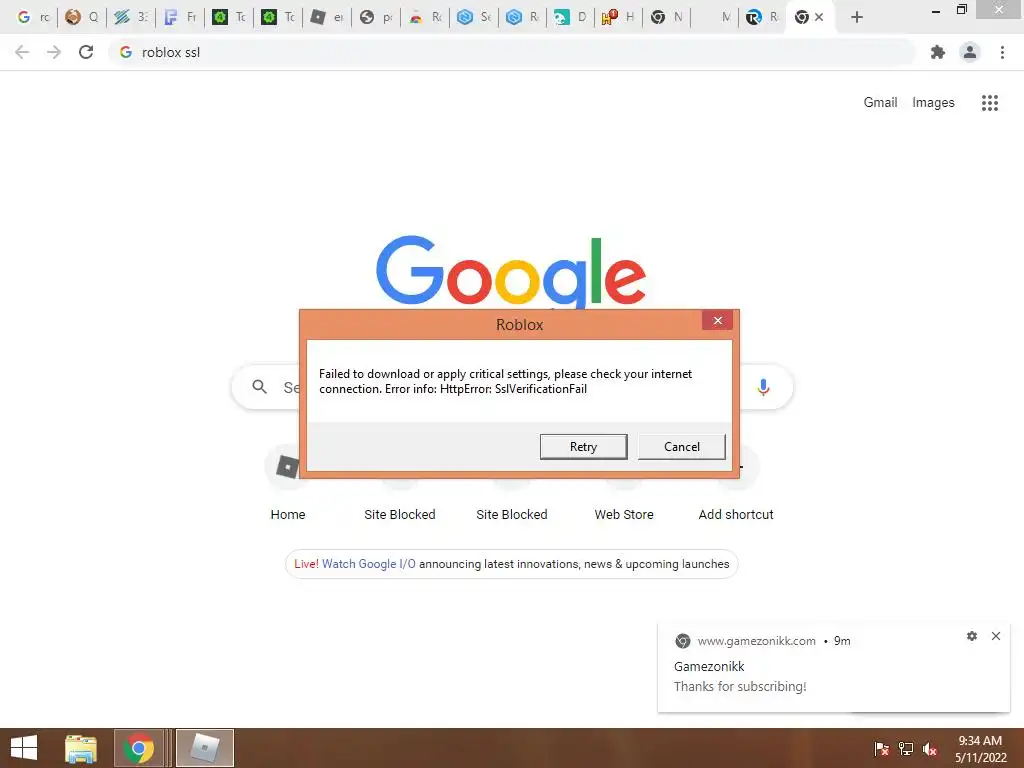Switch to Roblox on the taskbar
The image size is (1024, 768).
point(204,748)
